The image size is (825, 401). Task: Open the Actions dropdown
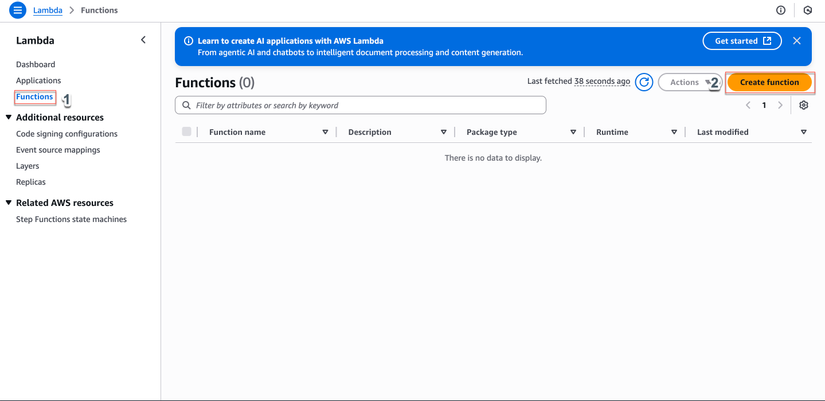point(688,82)
